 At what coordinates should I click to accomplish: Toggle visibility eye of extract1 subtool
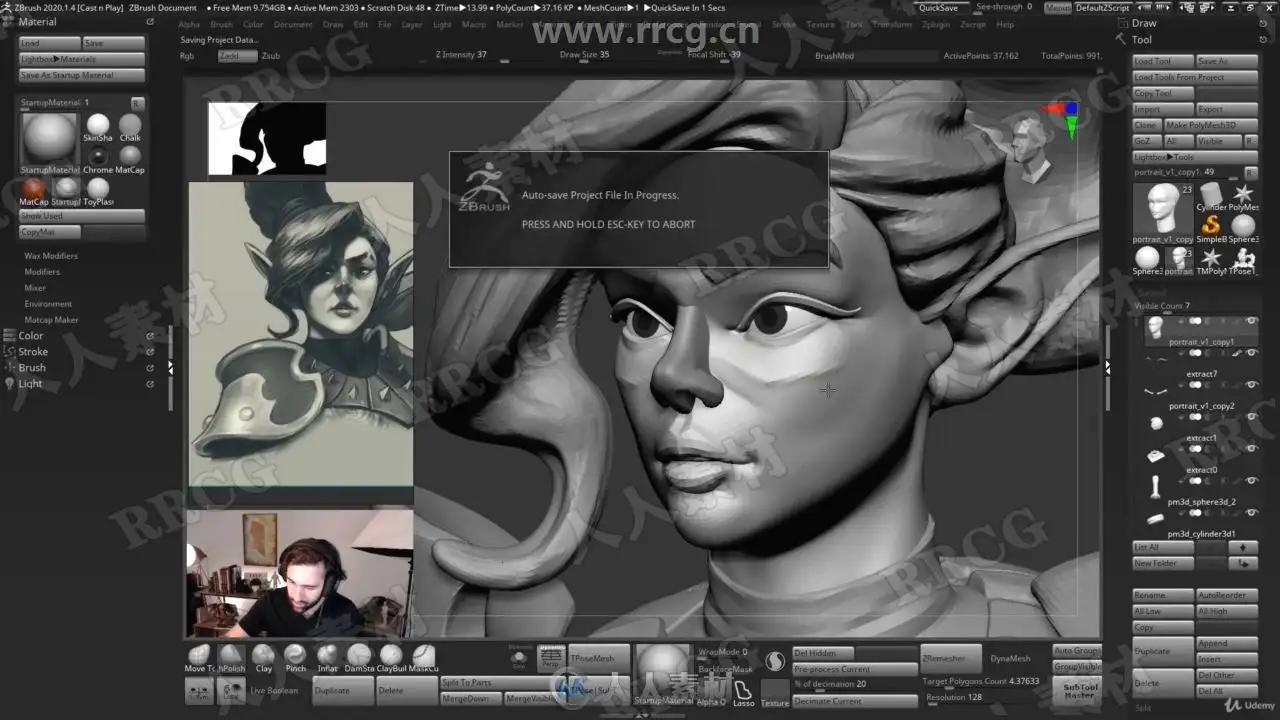[x=1250, y=417]
